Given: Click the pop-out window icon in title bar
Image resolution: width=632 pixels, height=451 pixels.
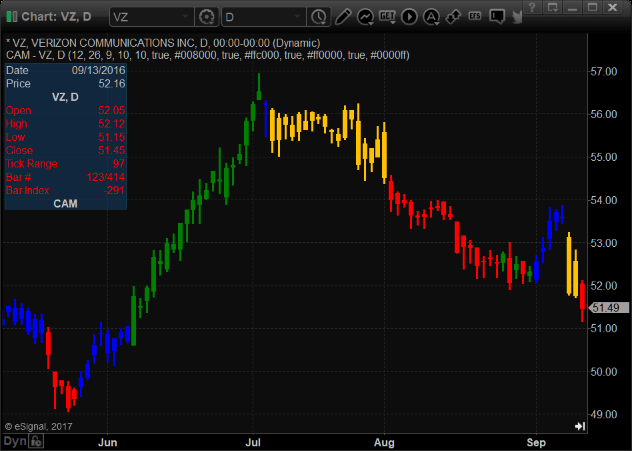Looking at the screenshot, I should (x=552, y=7).
